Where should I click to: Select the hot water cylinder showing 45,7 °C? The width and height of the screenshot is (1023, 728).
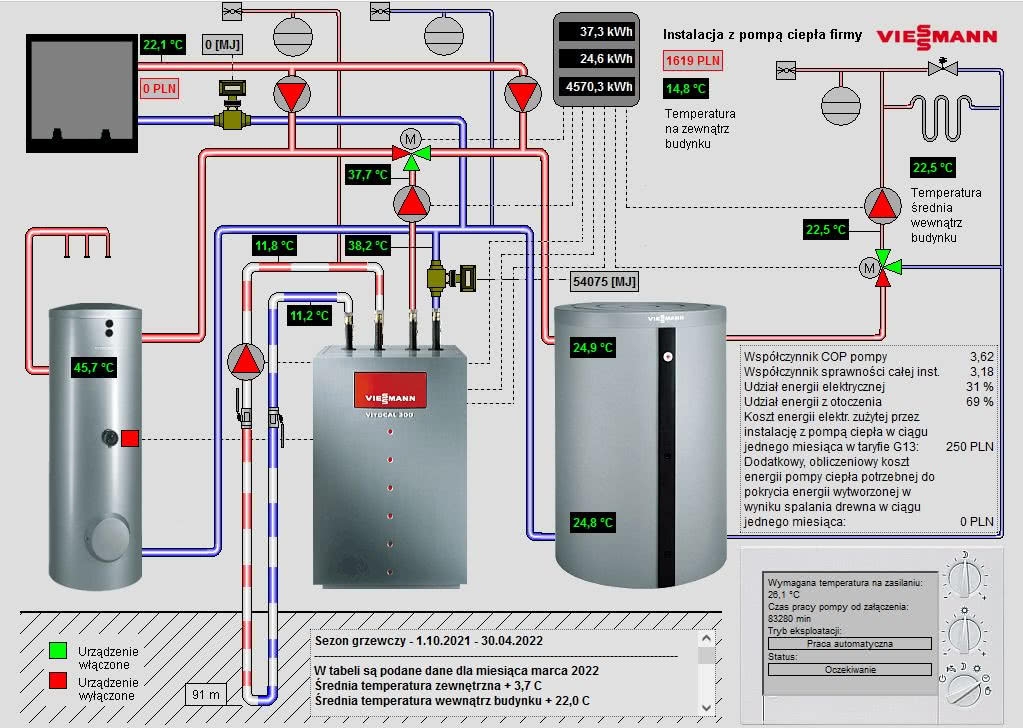(x=95, y=446)
